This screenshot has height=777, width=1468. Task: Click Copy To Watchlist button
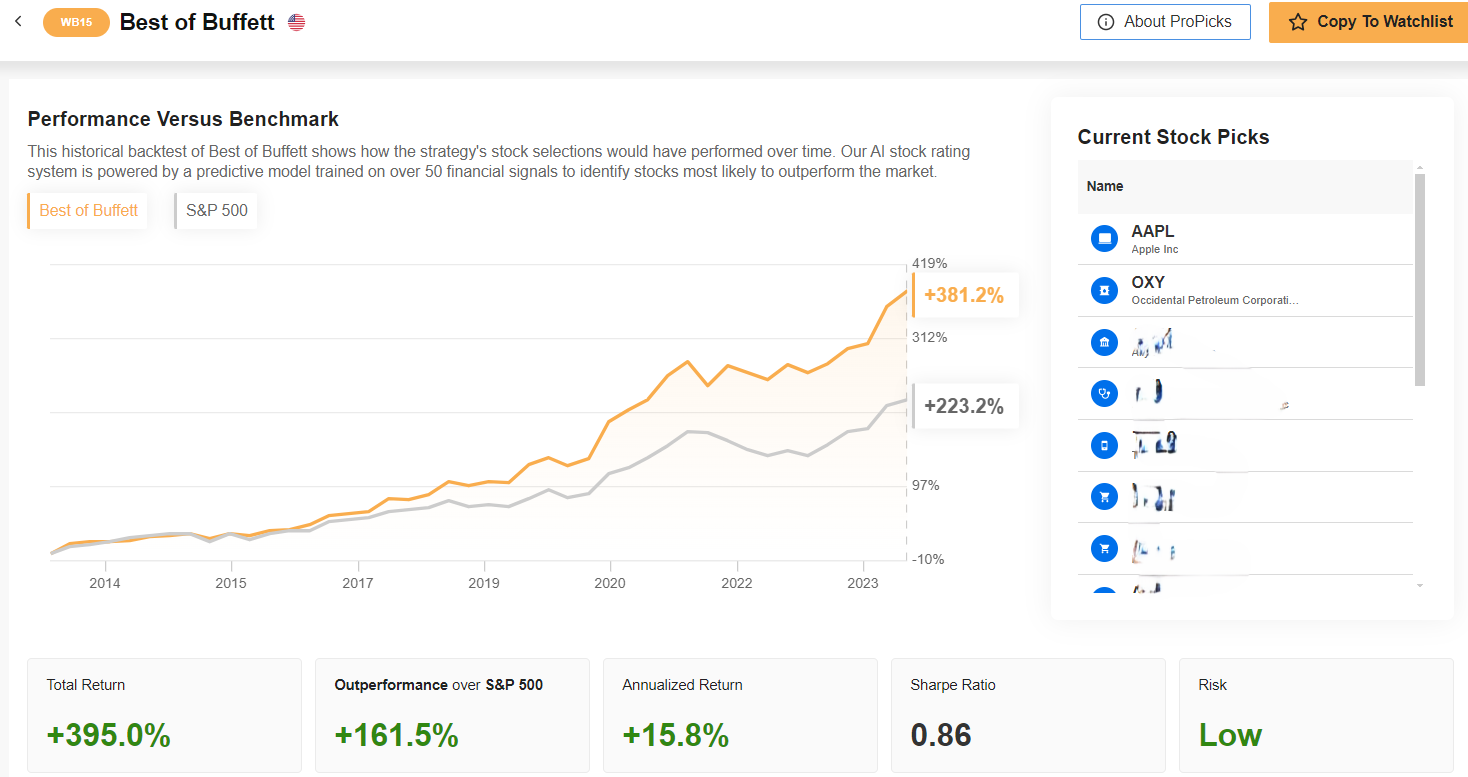point(1368,22)
